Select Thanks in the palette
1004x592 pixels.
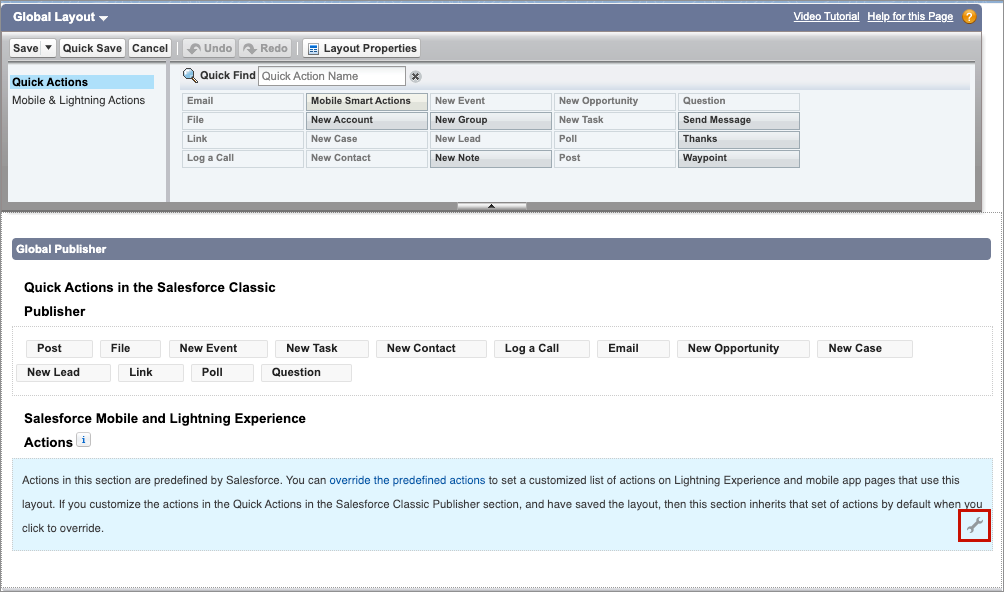[x=739, y=139]
